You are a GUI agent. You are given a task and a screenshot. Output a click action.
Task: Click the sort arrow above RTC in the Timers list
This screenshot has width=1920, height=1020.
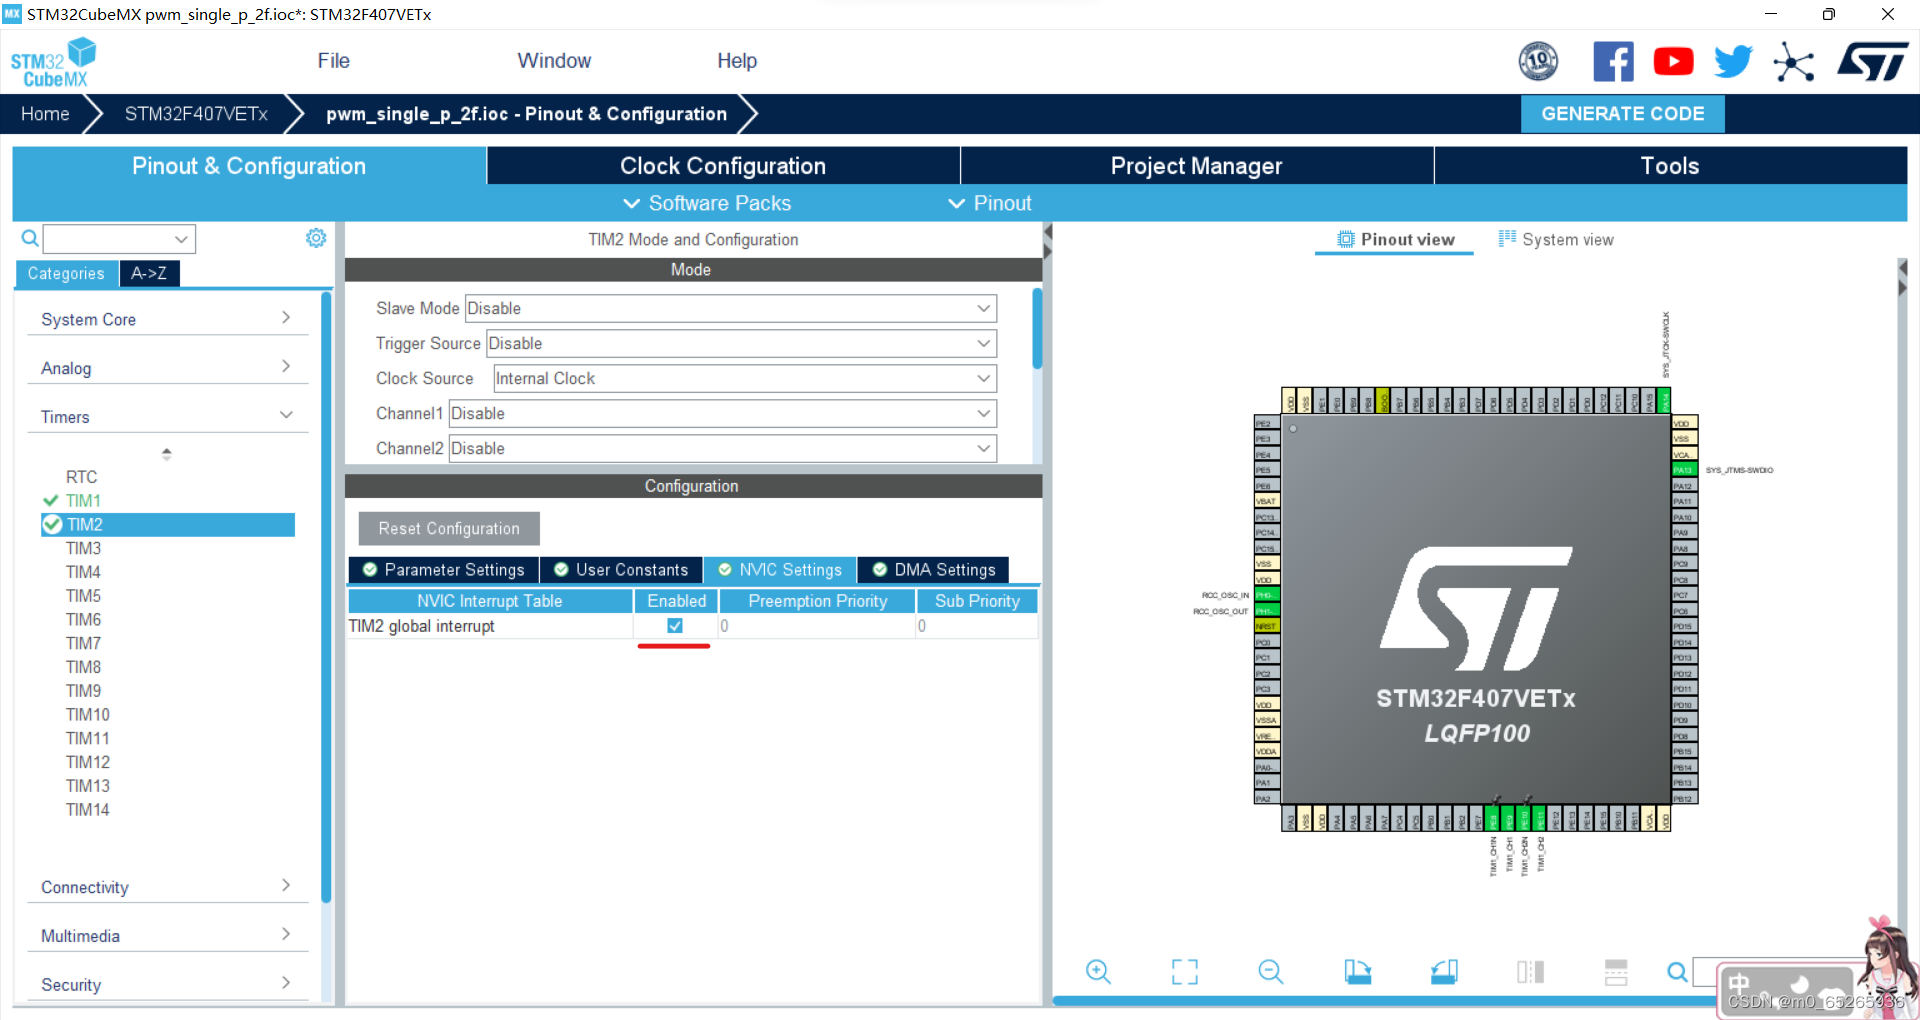click(167, 454)
